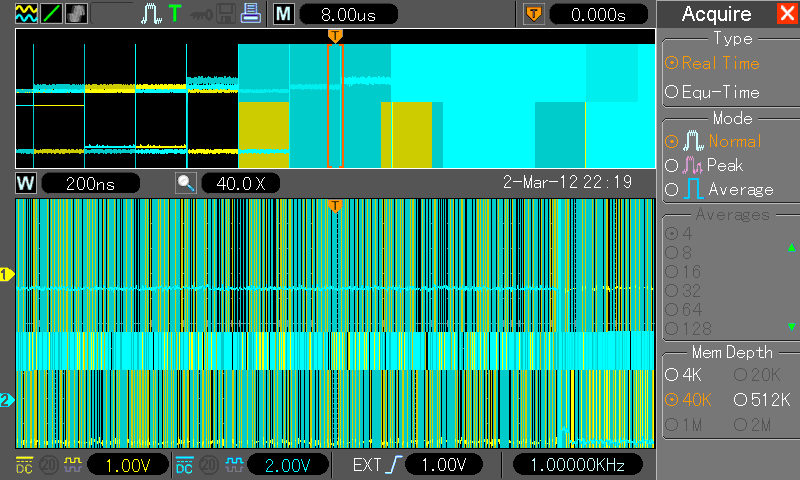Click the W window timebase icon
This screenshot has width=800, height=480.
[x=26, y=183]
